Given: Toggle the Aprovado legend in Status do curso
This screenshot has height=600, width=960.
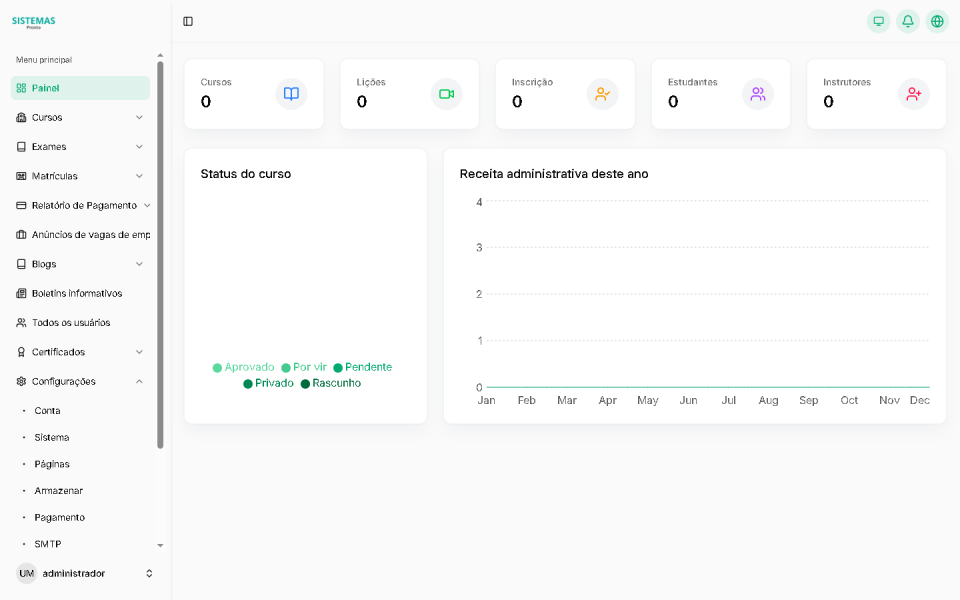Looking at the screenshot, I should pyautogui.click(x=244, y=367).
